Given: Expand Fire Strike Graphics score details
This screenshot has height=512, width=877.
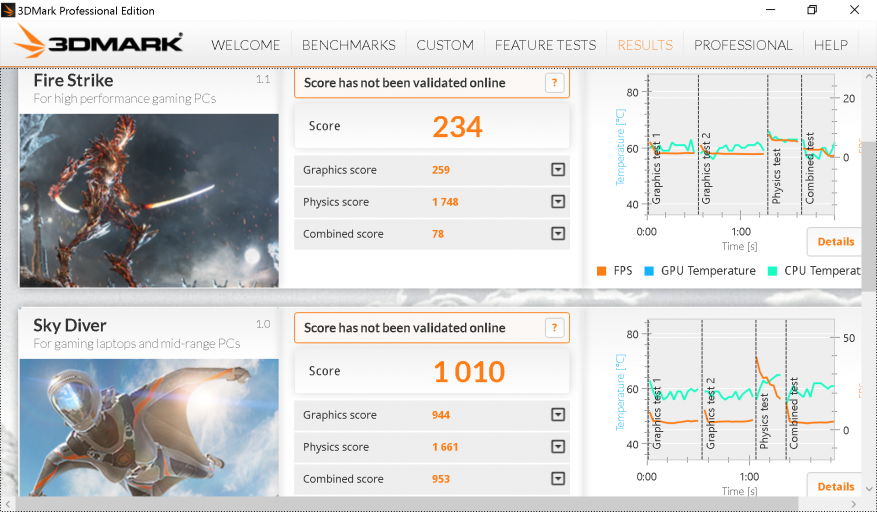Looking at the screenshot, I should coord(558,170).
